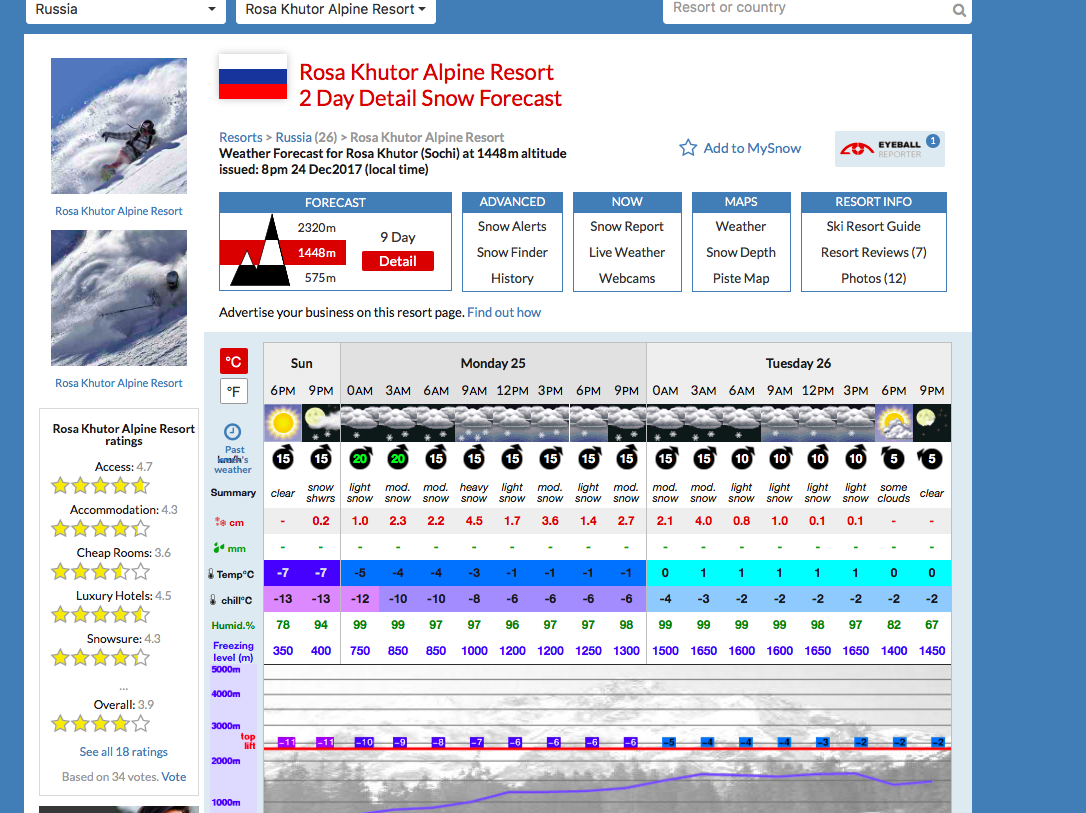Click the wind 15 icon at Sun 6PM
Image resolution: width=1086 pixels, height=813 pixels.
pyautogui.click(x=283, y=458)
